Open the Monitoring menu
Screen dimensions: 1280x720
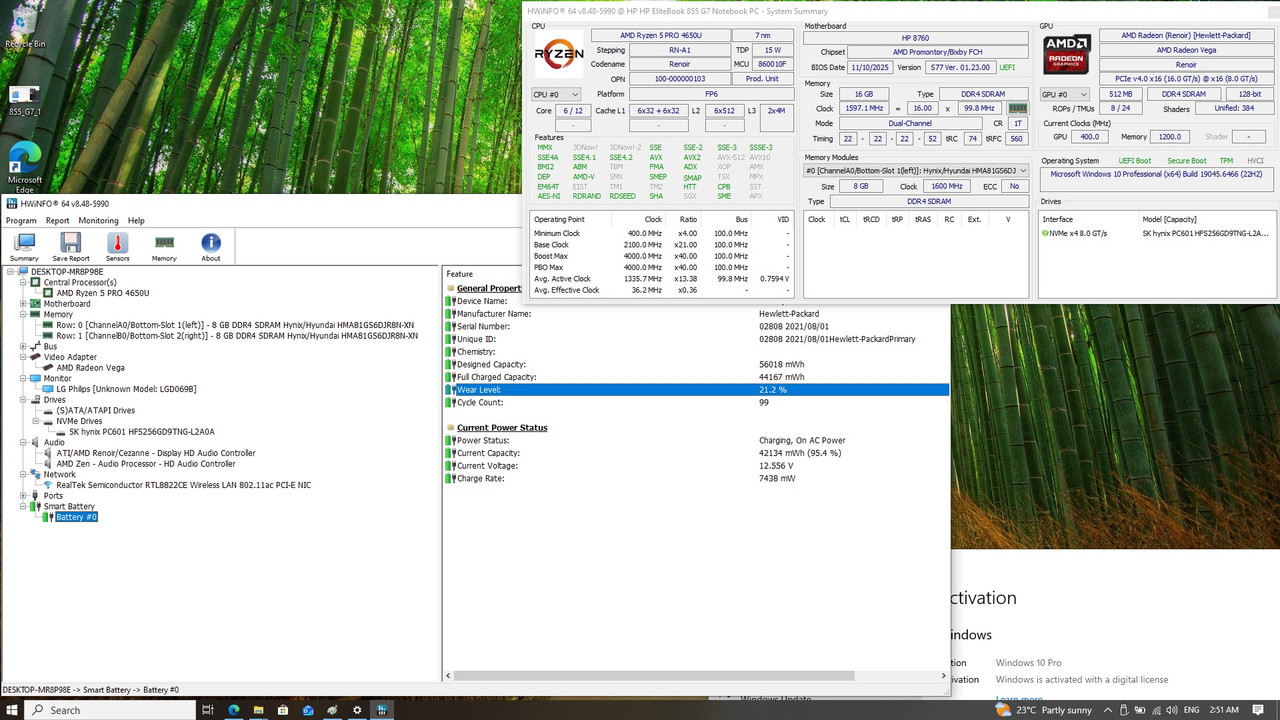(98, 221)
